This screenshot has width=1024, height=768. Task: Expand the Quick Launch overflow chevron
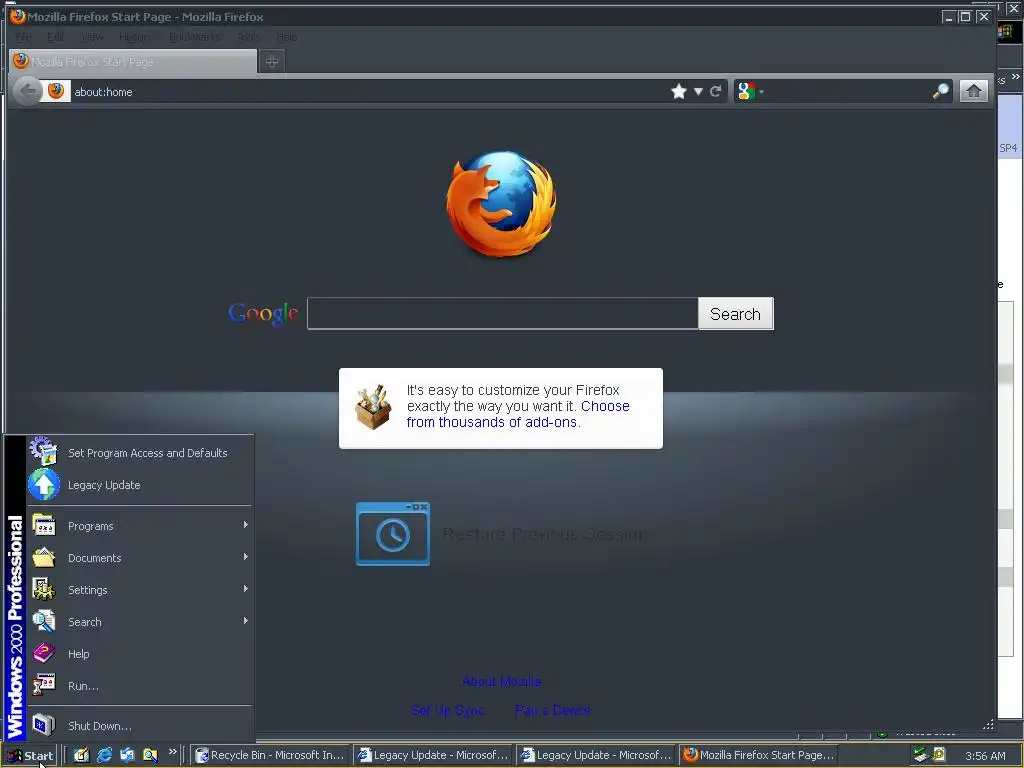click(x=172, y=752)
